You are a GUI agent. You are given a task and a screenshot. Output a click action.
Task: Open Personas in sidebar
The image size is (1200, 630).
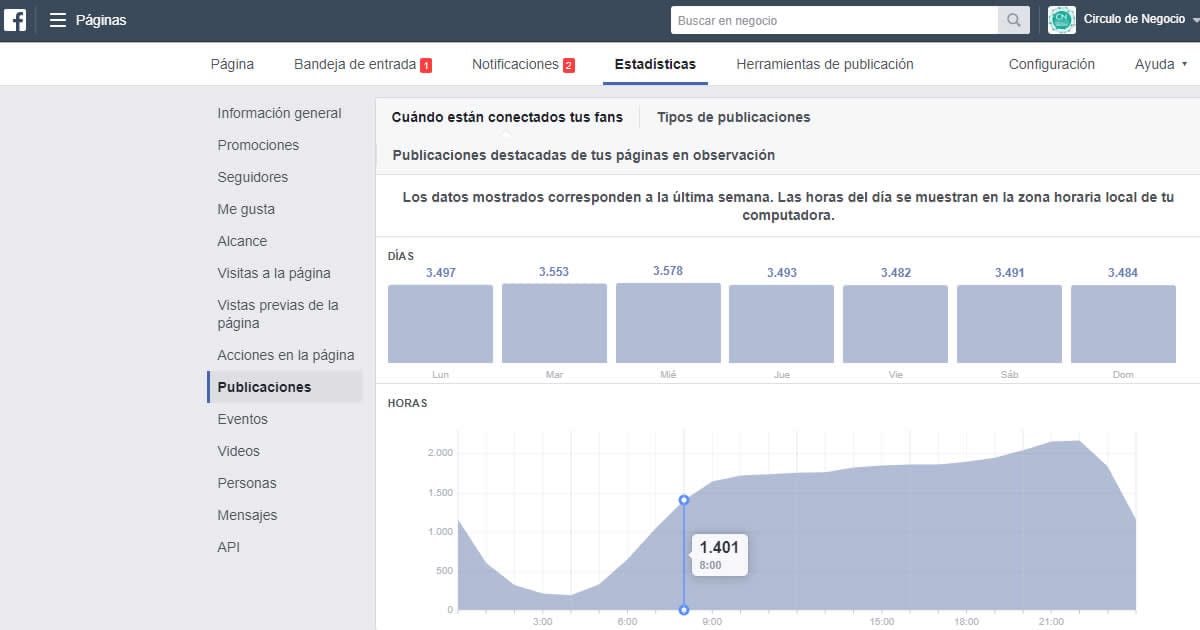pyautogui.click(x=247, y=483)
